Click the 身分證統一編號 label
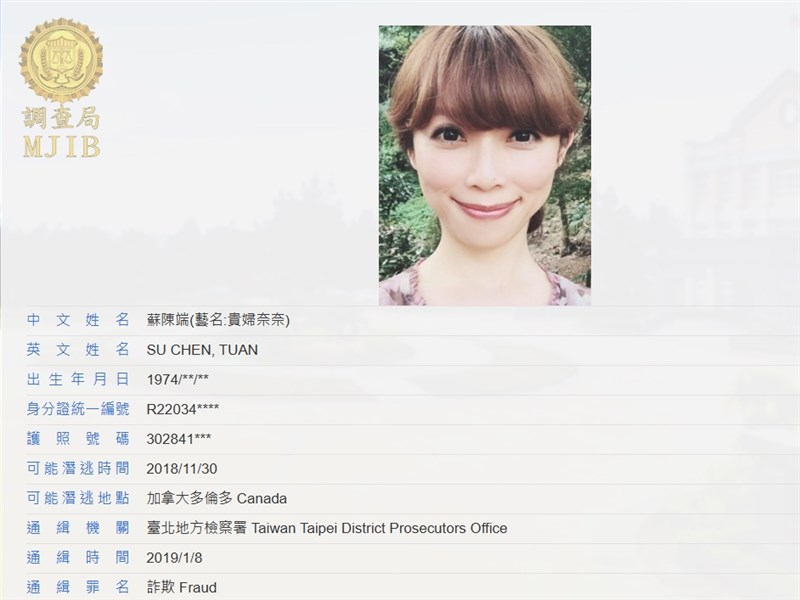800x600 pixels. pos(78,409)
